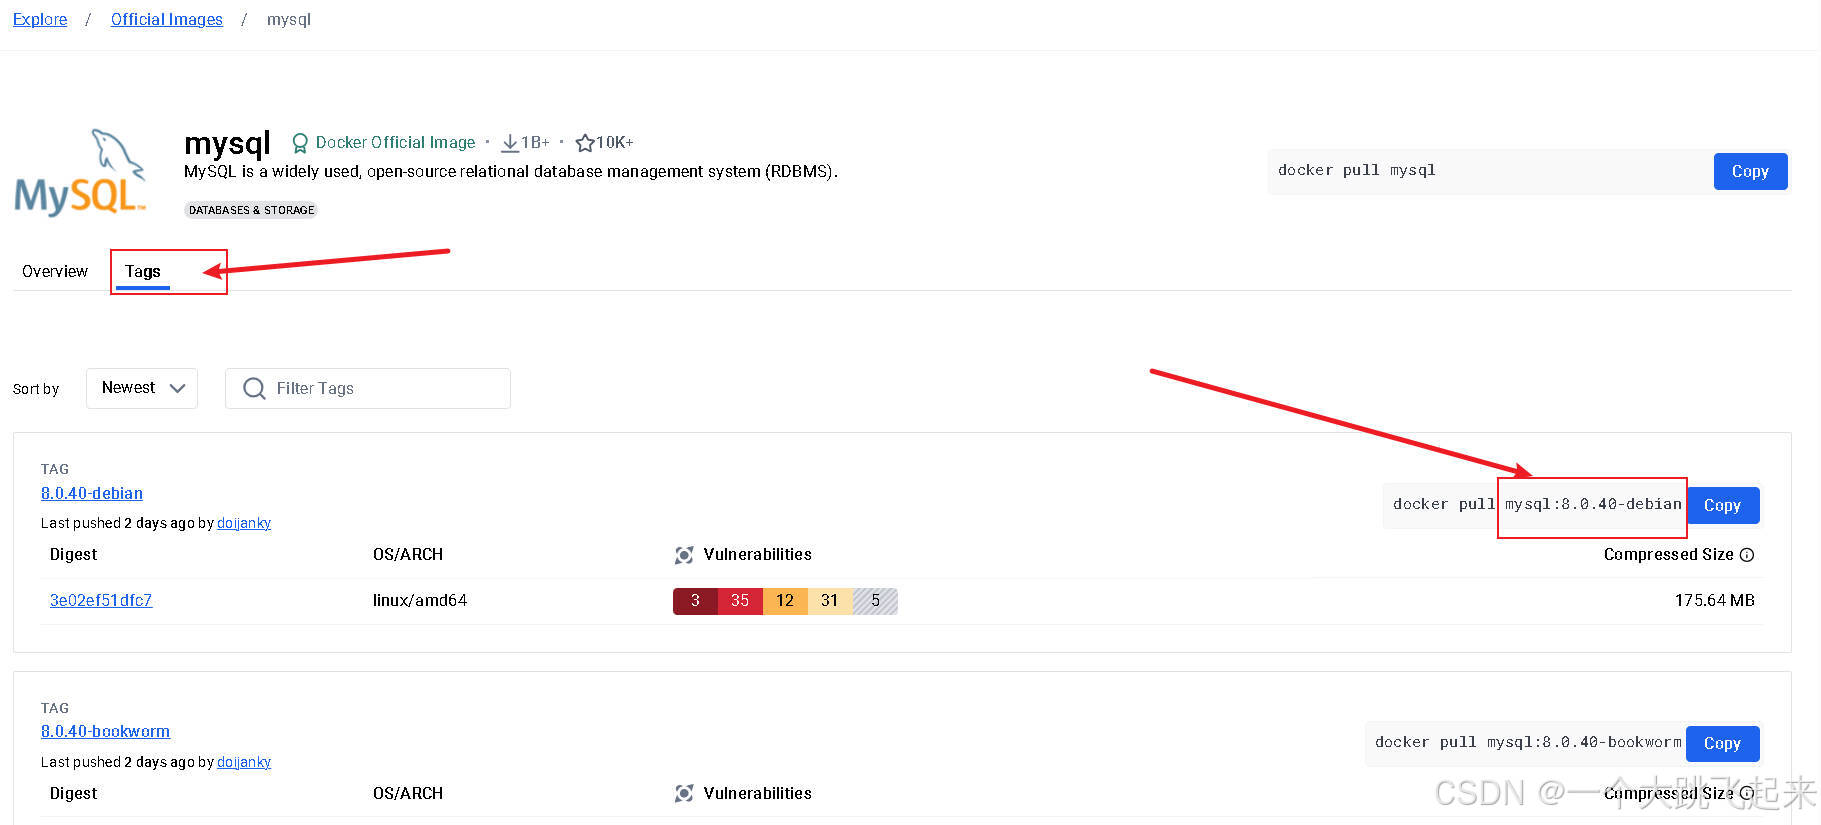The image size is (1821, 825).
Task: Click the Docker Official Image label text
Action: coord(395,142)
